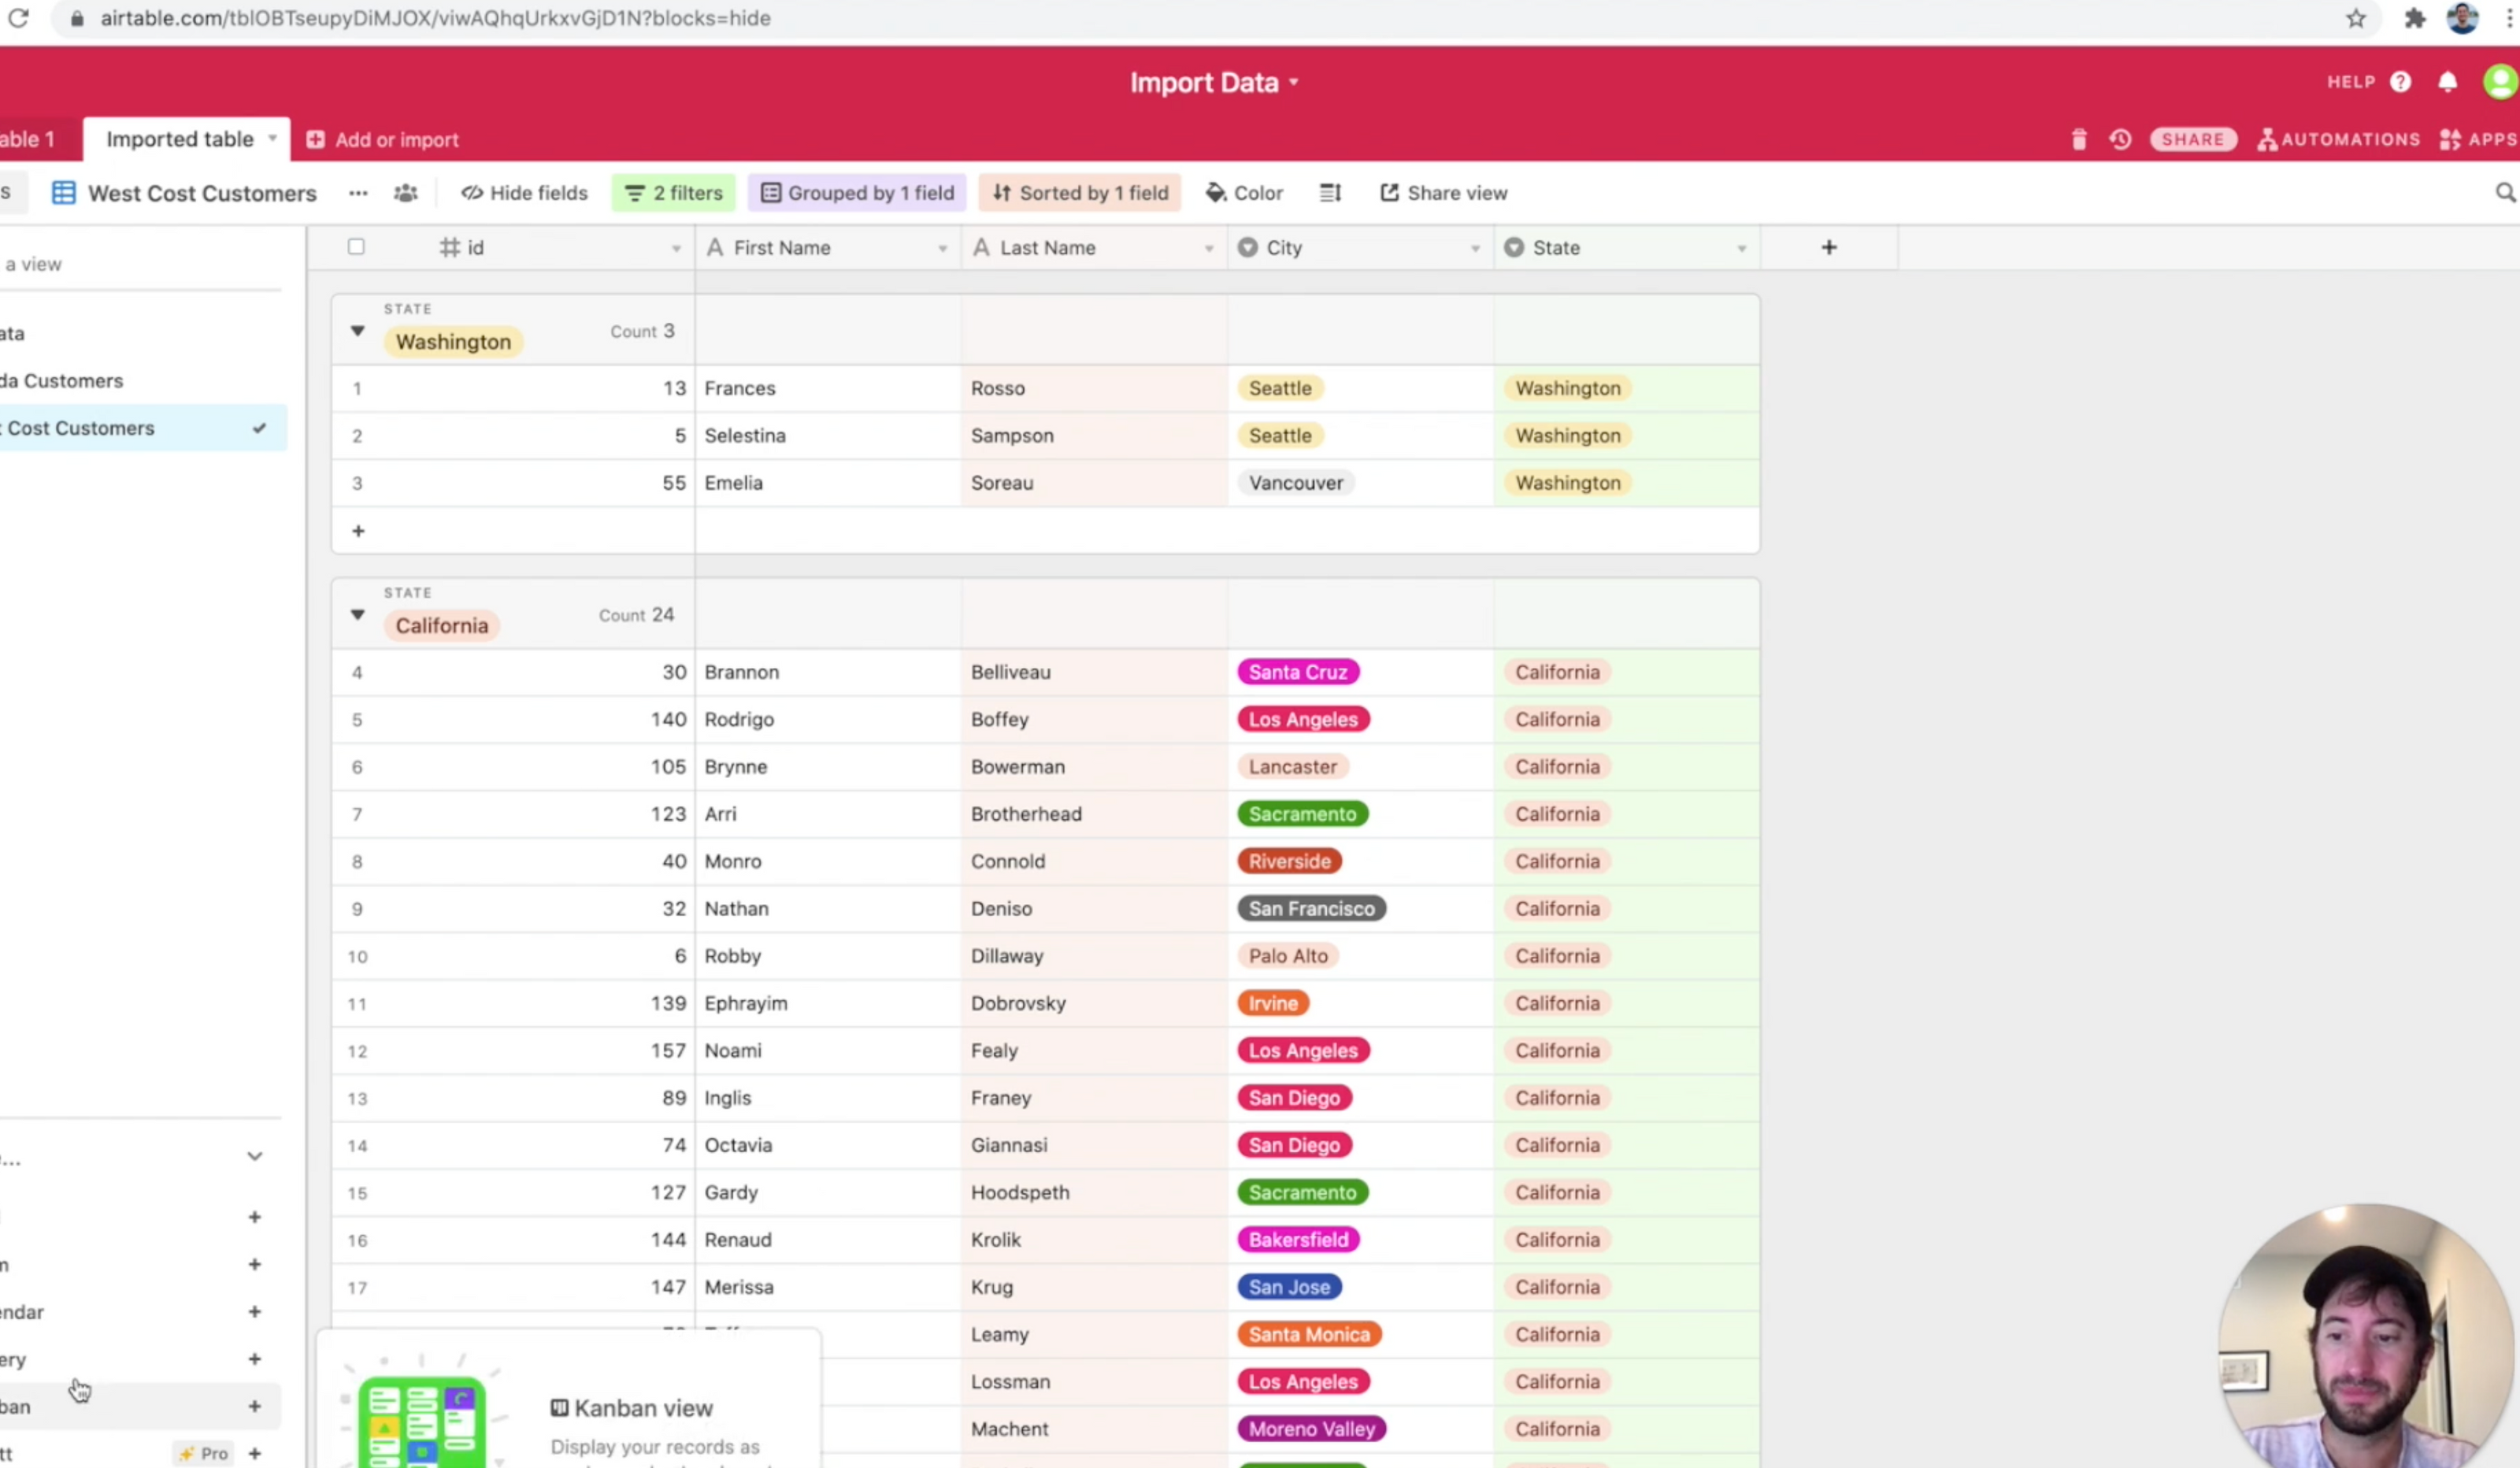Toggle the select-all checkbox in header
The width and height of the screenshot is (2520, 1468).
click(356, 247)
